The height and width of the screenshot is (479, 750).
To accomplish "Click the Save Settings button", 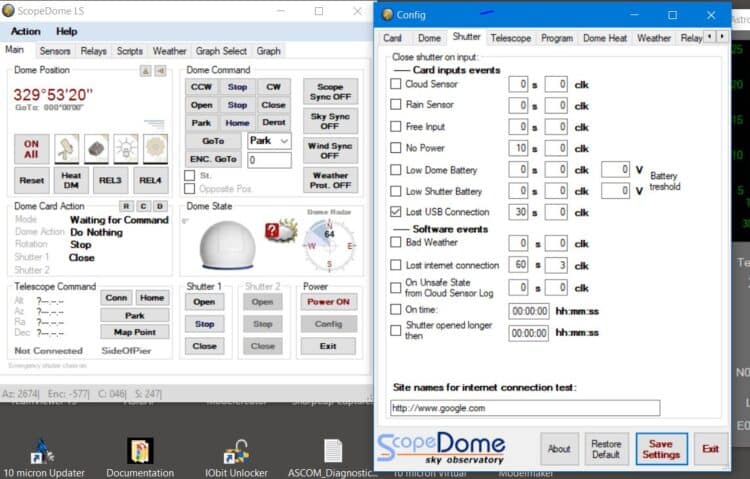I will coord(661,449).
